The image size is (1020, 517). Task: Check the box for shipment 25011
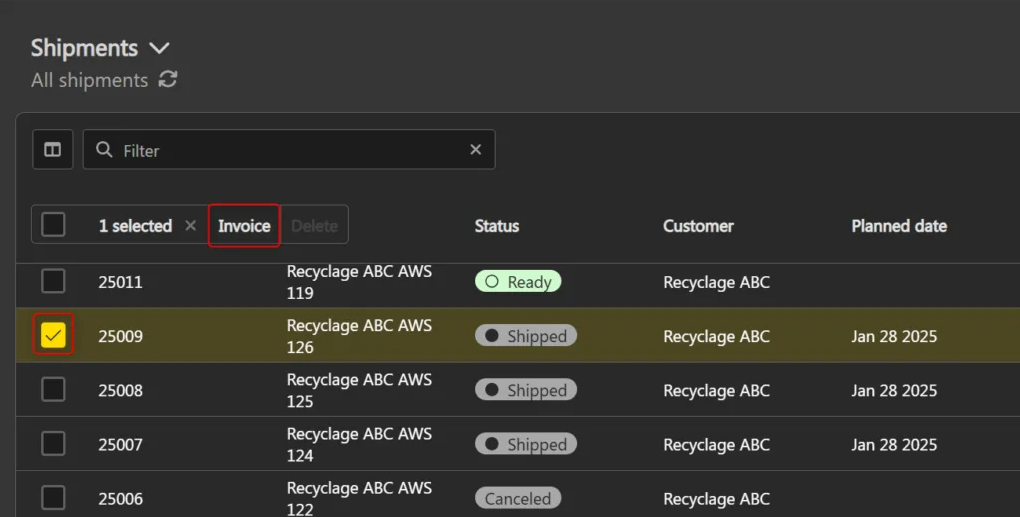click(x=53, y=281)
